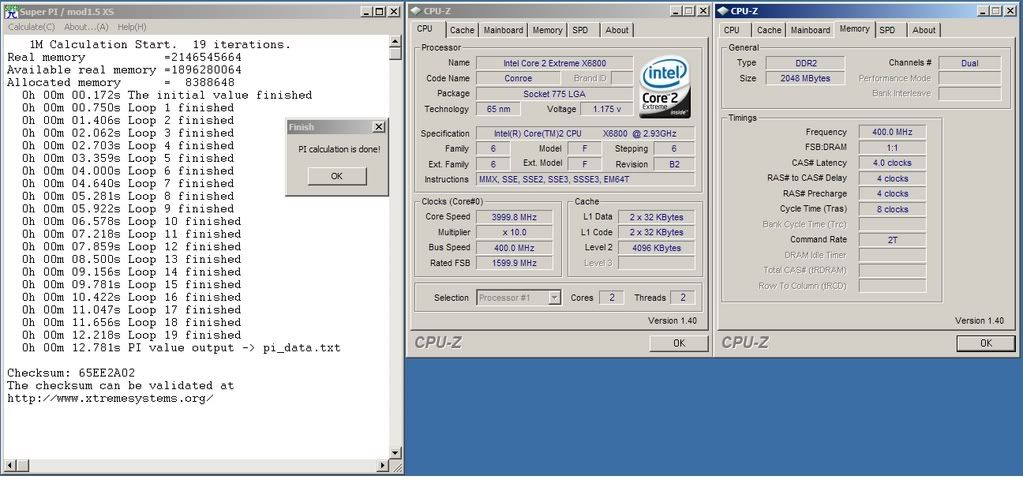Click the Intel Core 2 Extreme logo
The height and width of the screenshot is (491, 1023).
pyautogui.click(x=665, y=87)
